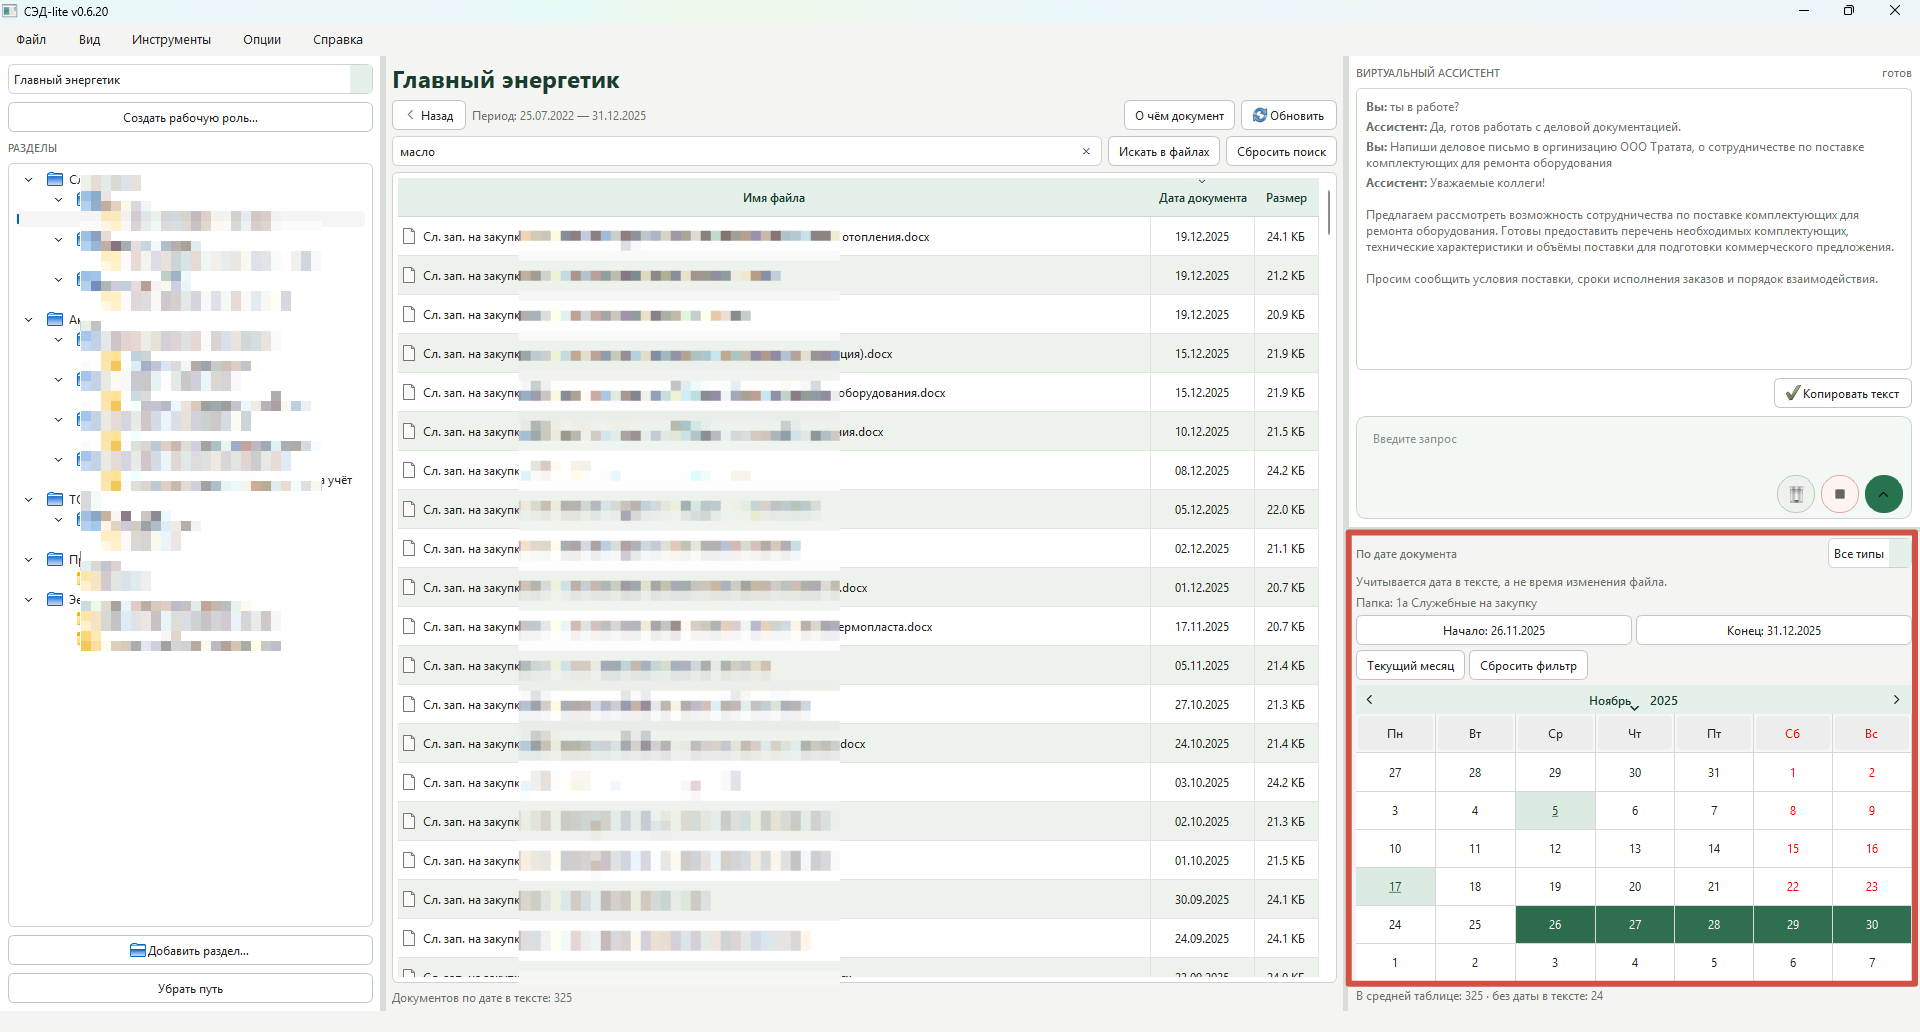Open the Инструменты menu
Screen dimensions: 1920x1032
[x=171, y=40]
